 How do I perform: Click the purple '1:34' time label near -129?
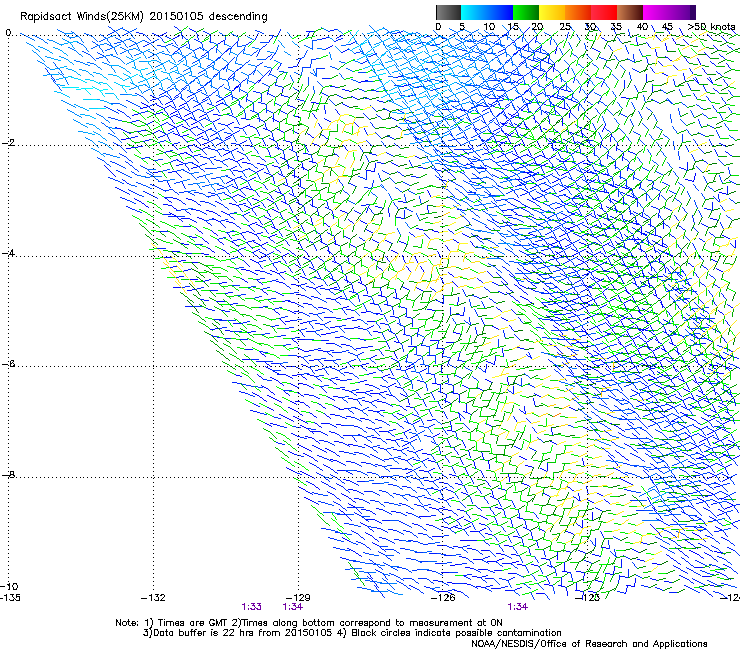293,607
